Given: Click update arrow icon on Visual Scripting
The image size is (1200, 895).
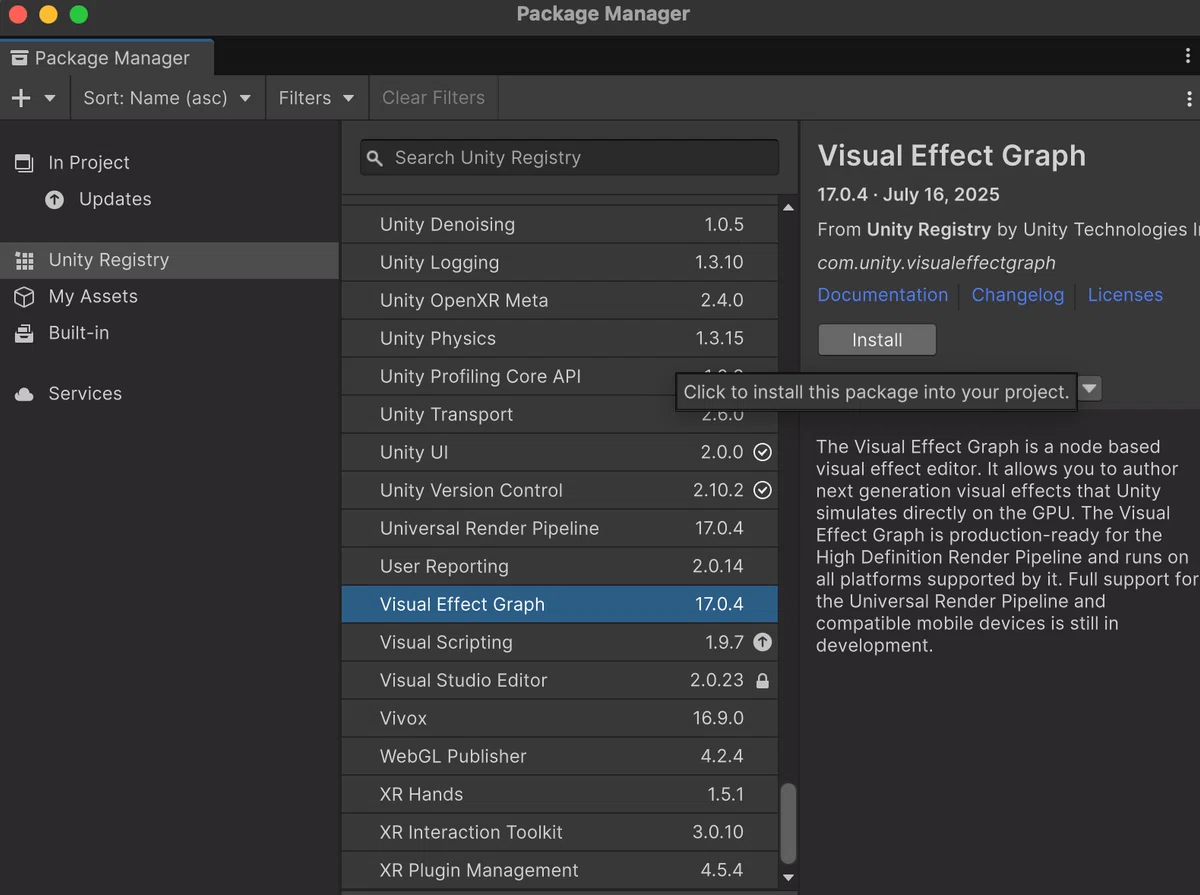Looking at the screenshot, I should point(762,643).
